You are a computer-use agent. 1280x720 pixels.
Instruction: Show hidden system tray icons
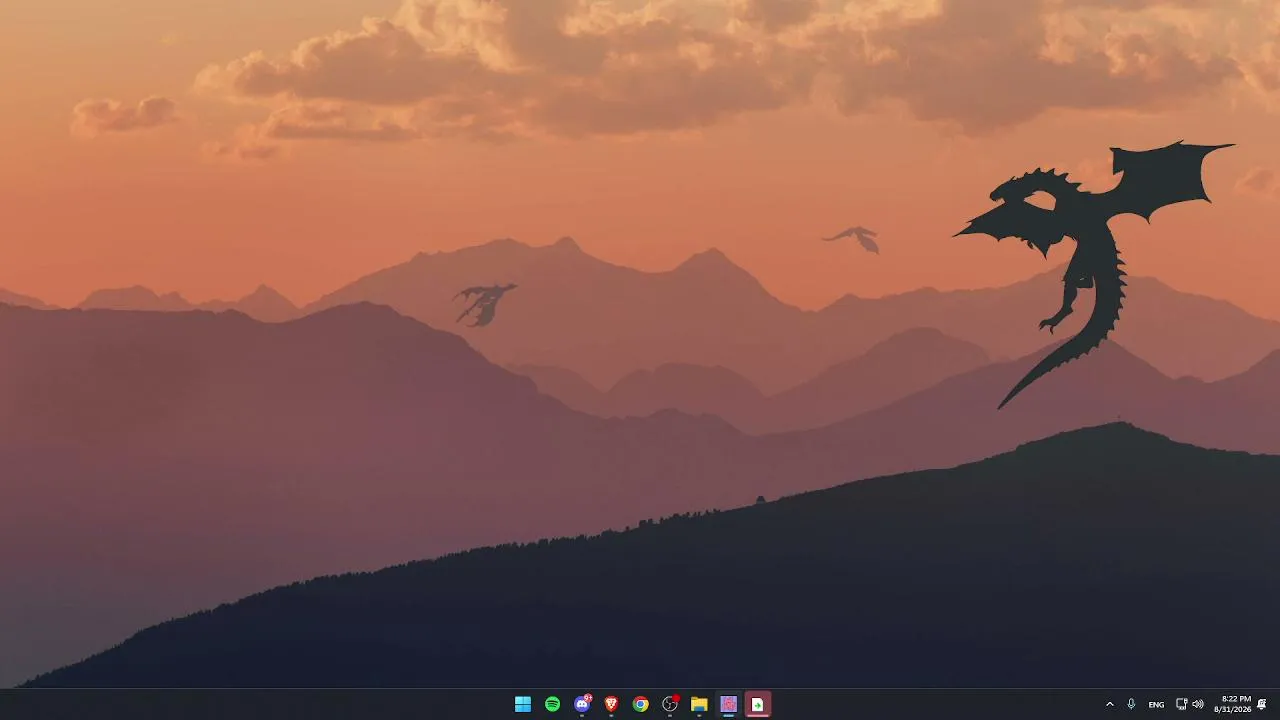tap(1109, 704)
